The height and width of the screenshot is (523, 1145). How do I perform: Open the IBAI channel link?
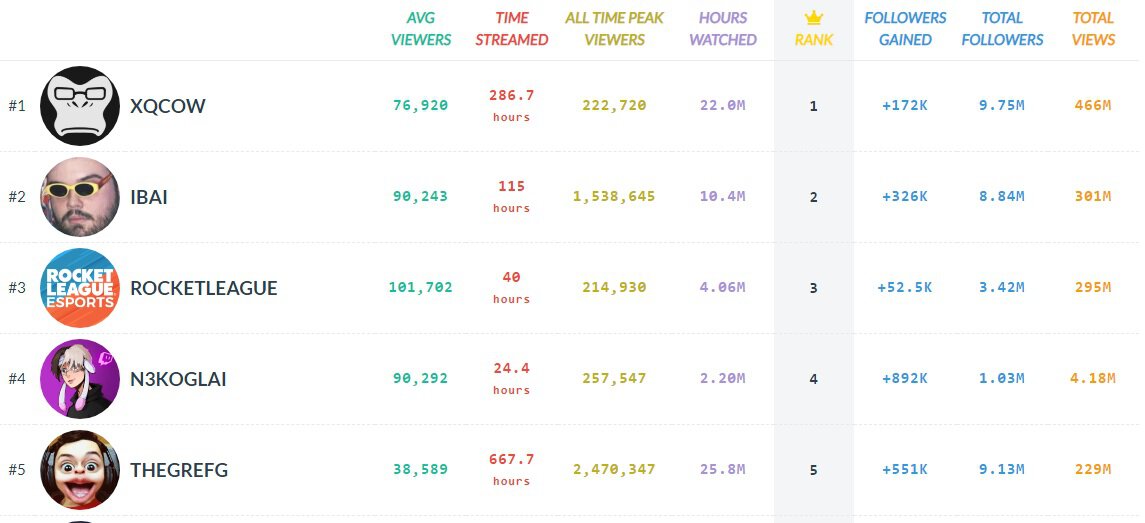pos(149,197)
